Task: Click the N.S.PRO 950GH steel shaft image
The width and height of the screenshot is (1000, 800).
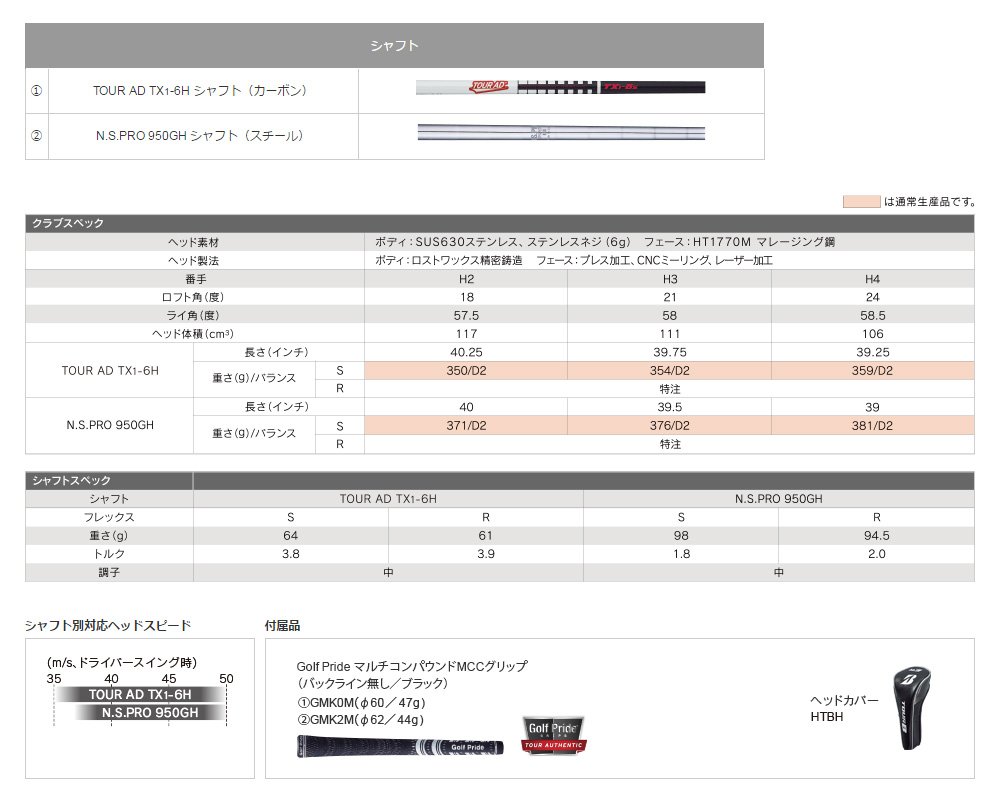Action: 561,133
